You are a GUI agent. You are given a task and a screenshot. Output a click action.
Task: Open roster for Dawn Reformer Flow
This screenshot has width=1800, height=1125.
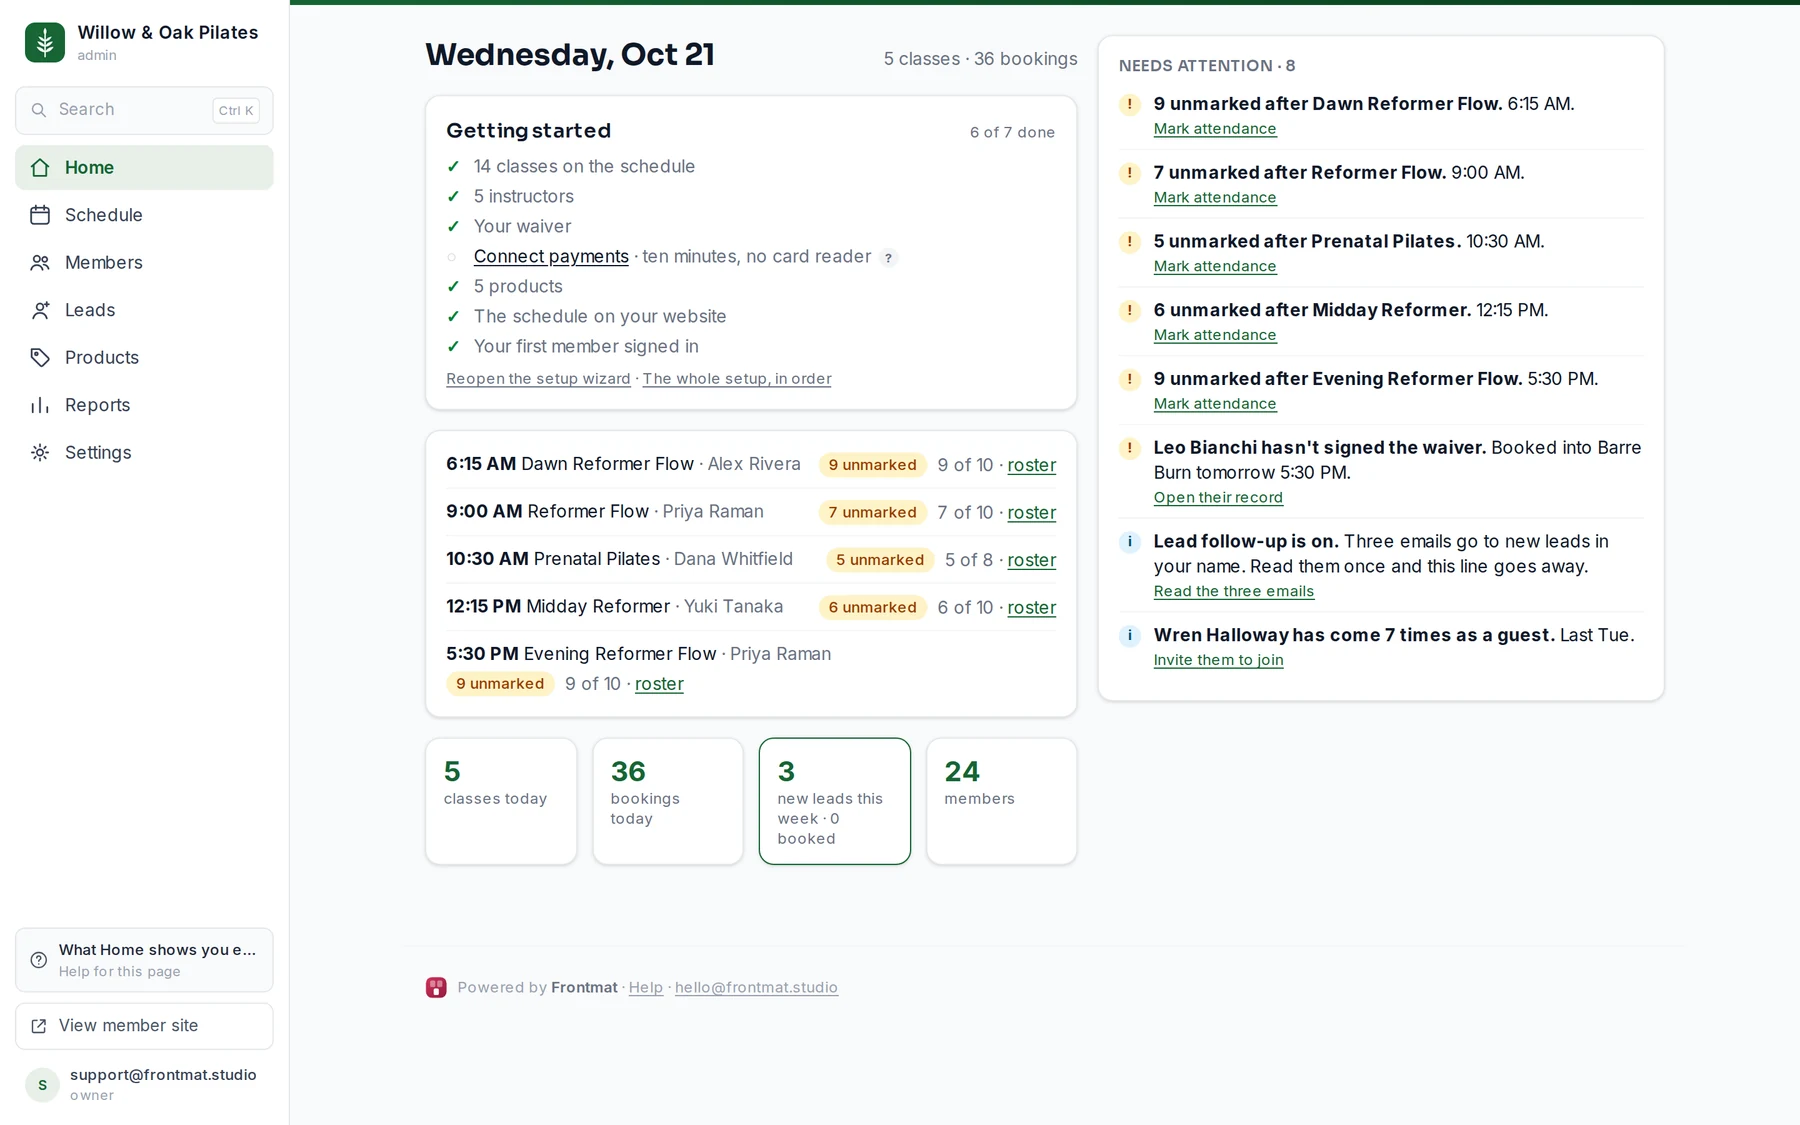(1032, 465)
